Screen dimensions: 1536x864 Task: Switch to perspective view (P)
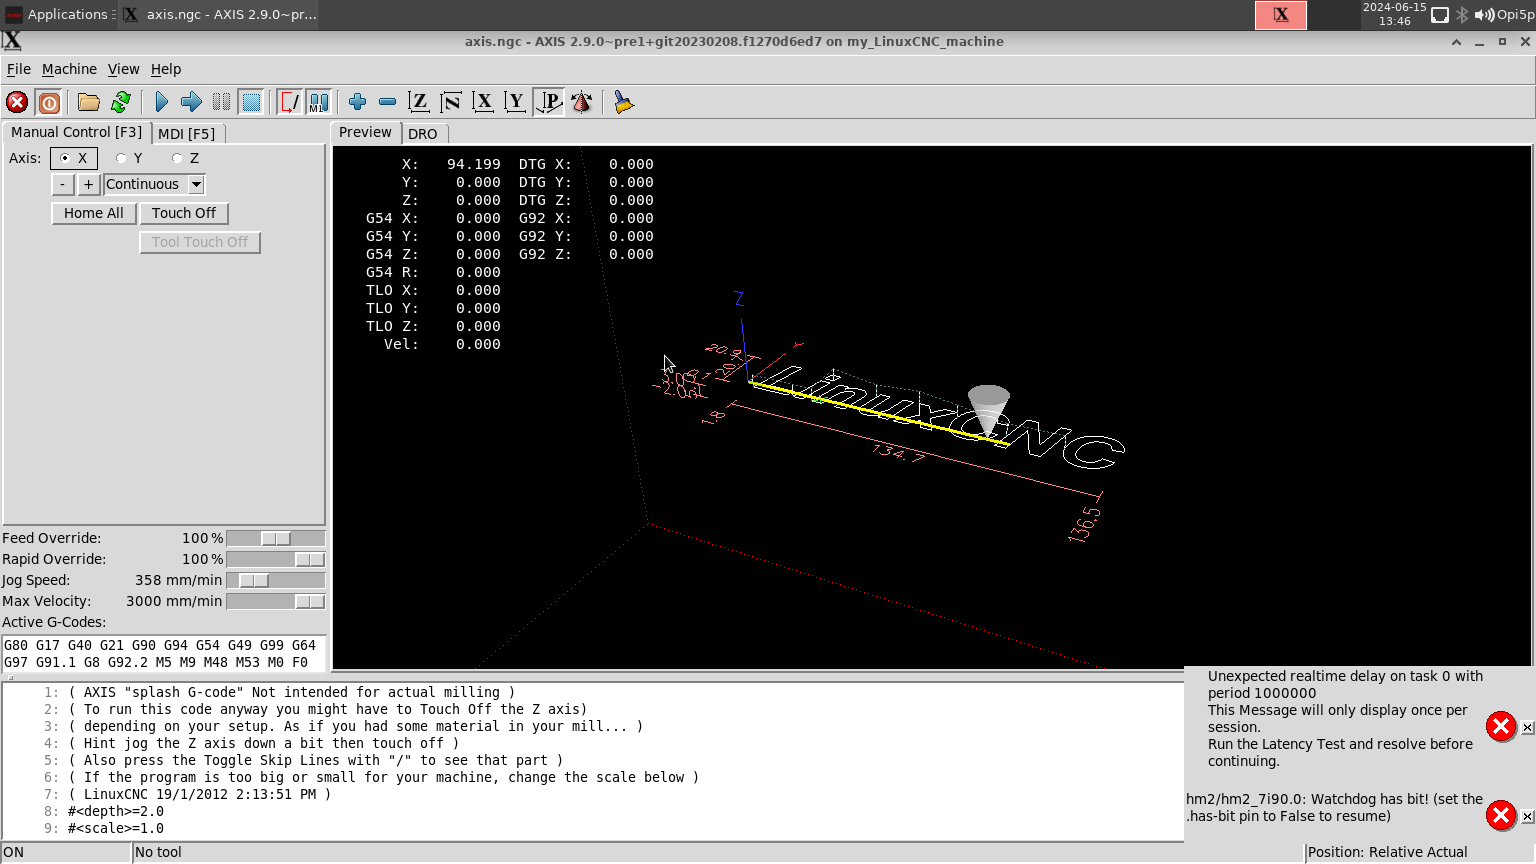[x=549, y=102]
